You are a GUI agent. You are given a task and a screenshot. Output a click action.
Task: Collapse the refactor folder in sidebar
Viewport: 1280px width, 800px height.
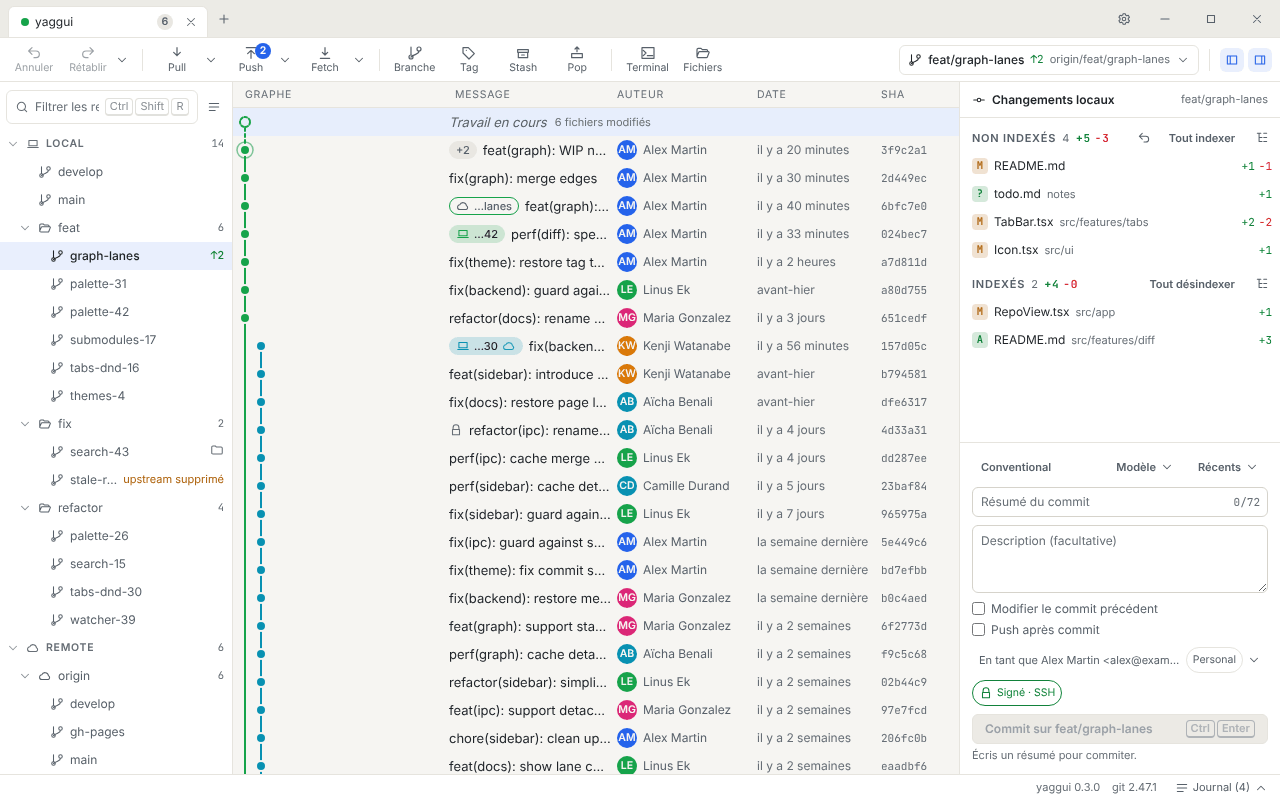pyautogui.click(x=27, y=508)
